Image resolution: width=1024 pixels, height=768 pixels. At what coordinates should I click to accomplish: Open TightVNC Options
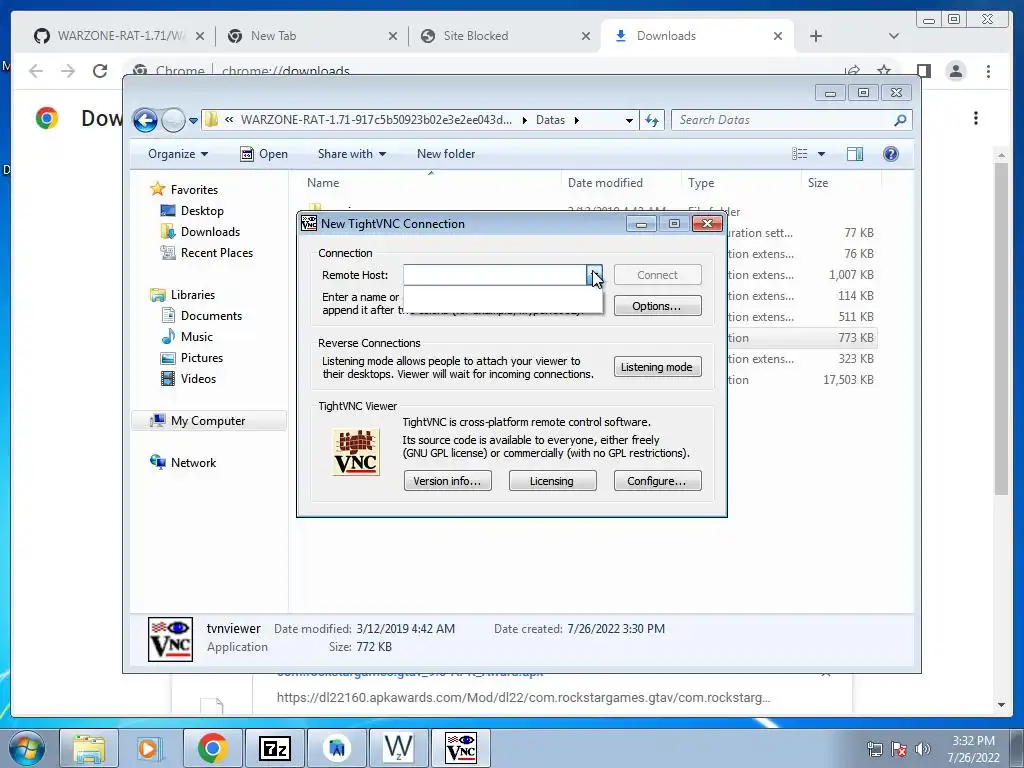click(x=658, y=306)
